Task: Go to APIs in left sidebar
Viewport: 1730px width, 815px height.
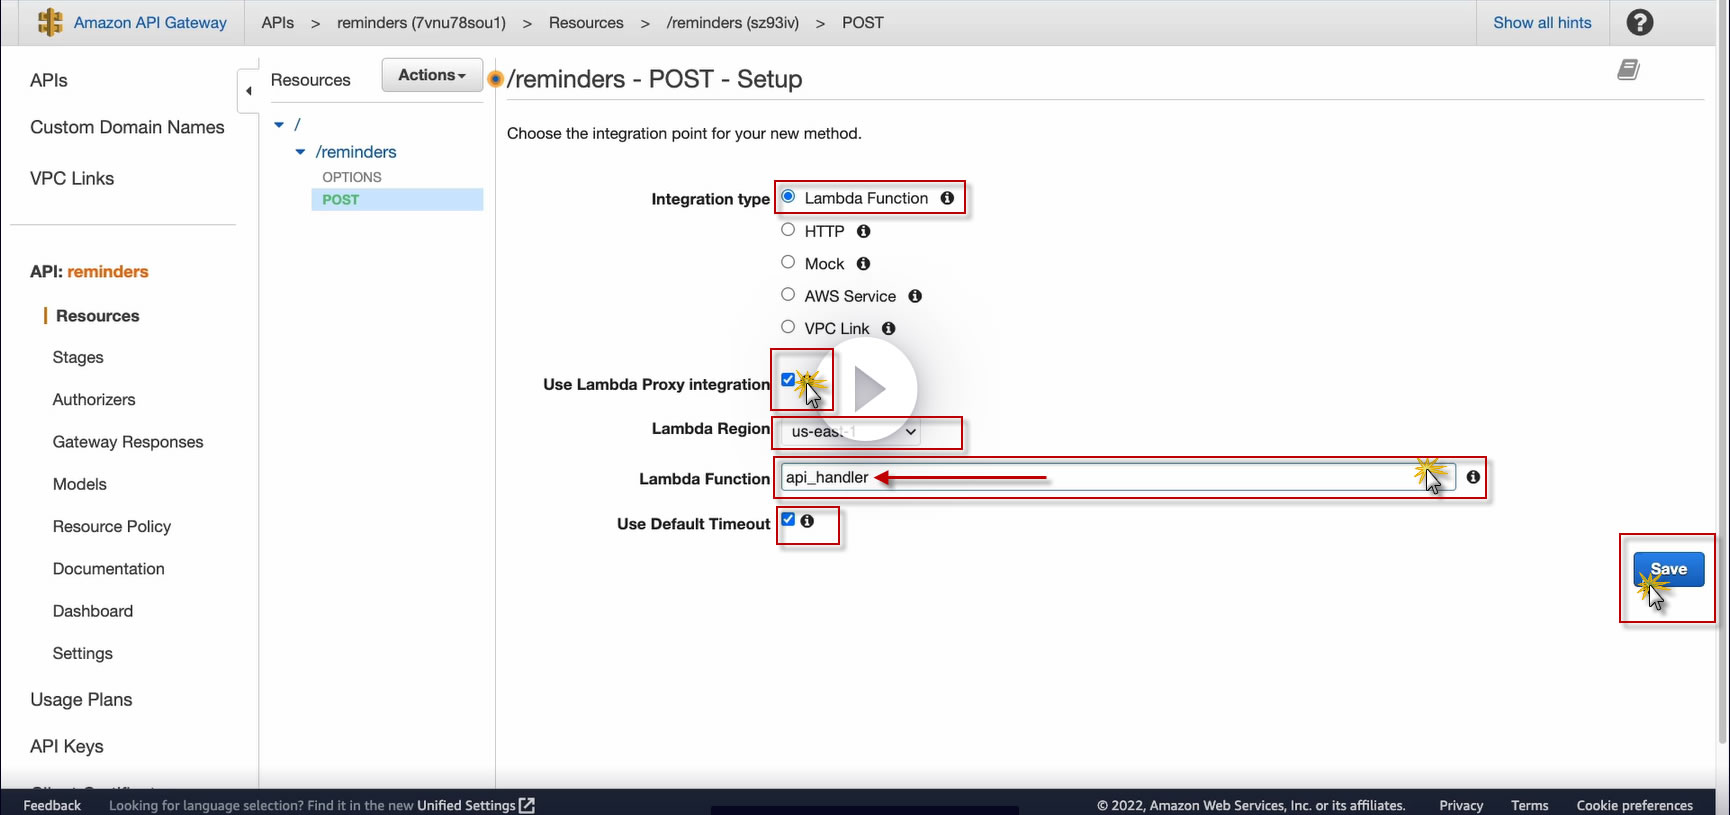Action: (49, 81)
